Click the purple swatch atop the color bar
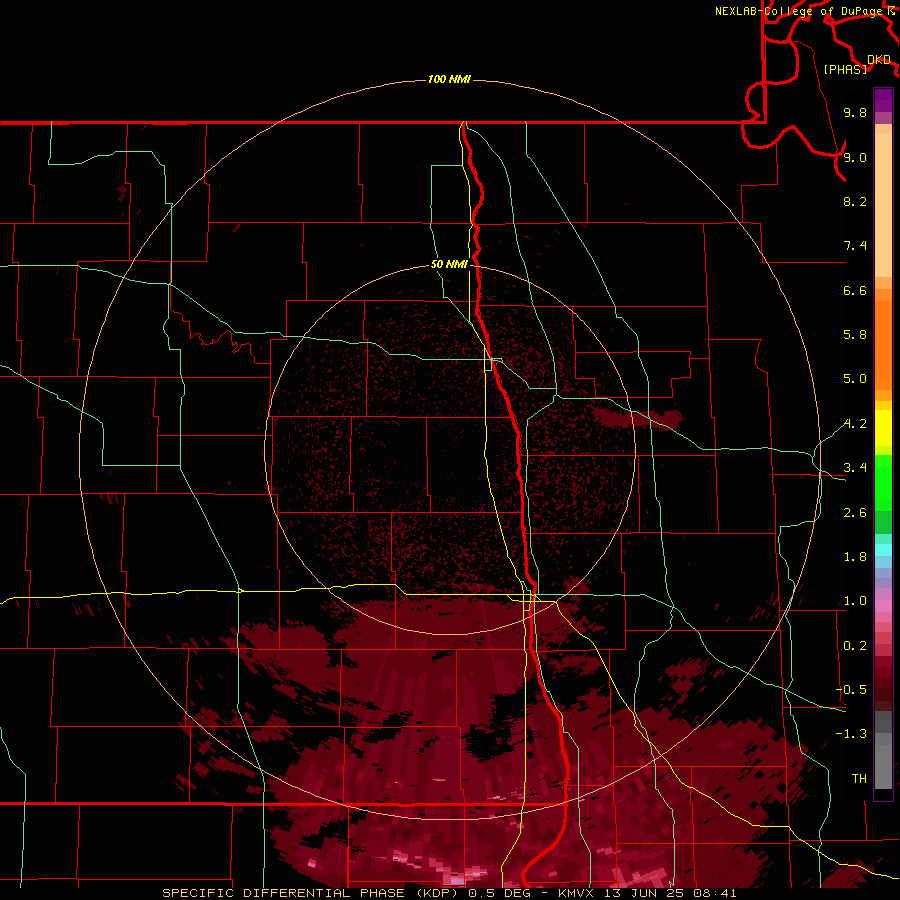Viewport: 900px width, 900px height. coord(883,100)
